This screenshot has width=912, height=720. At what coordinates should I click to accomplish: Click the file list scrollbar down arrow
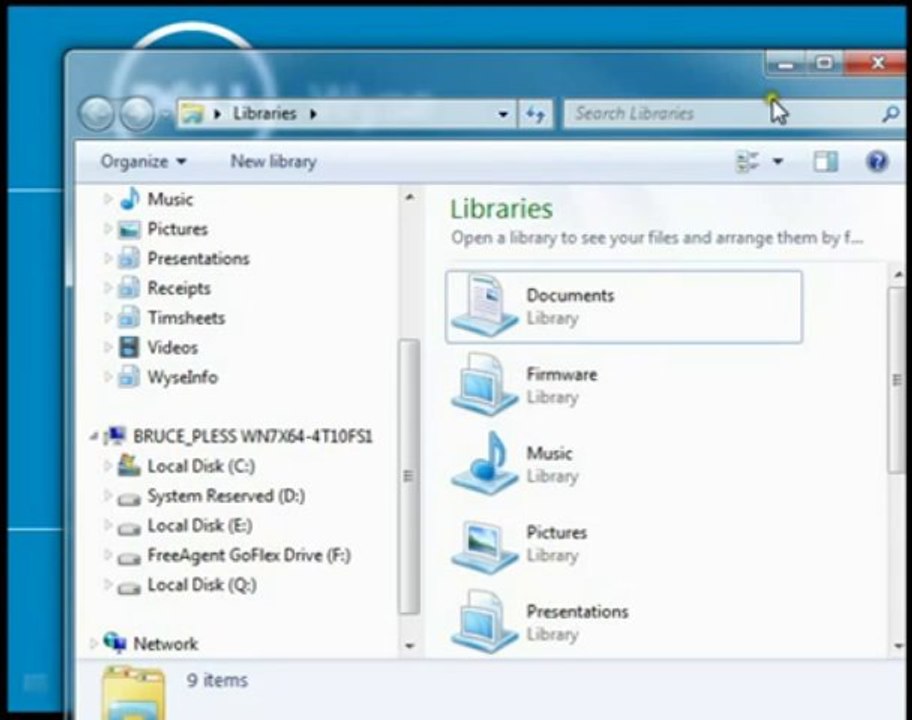899,646
